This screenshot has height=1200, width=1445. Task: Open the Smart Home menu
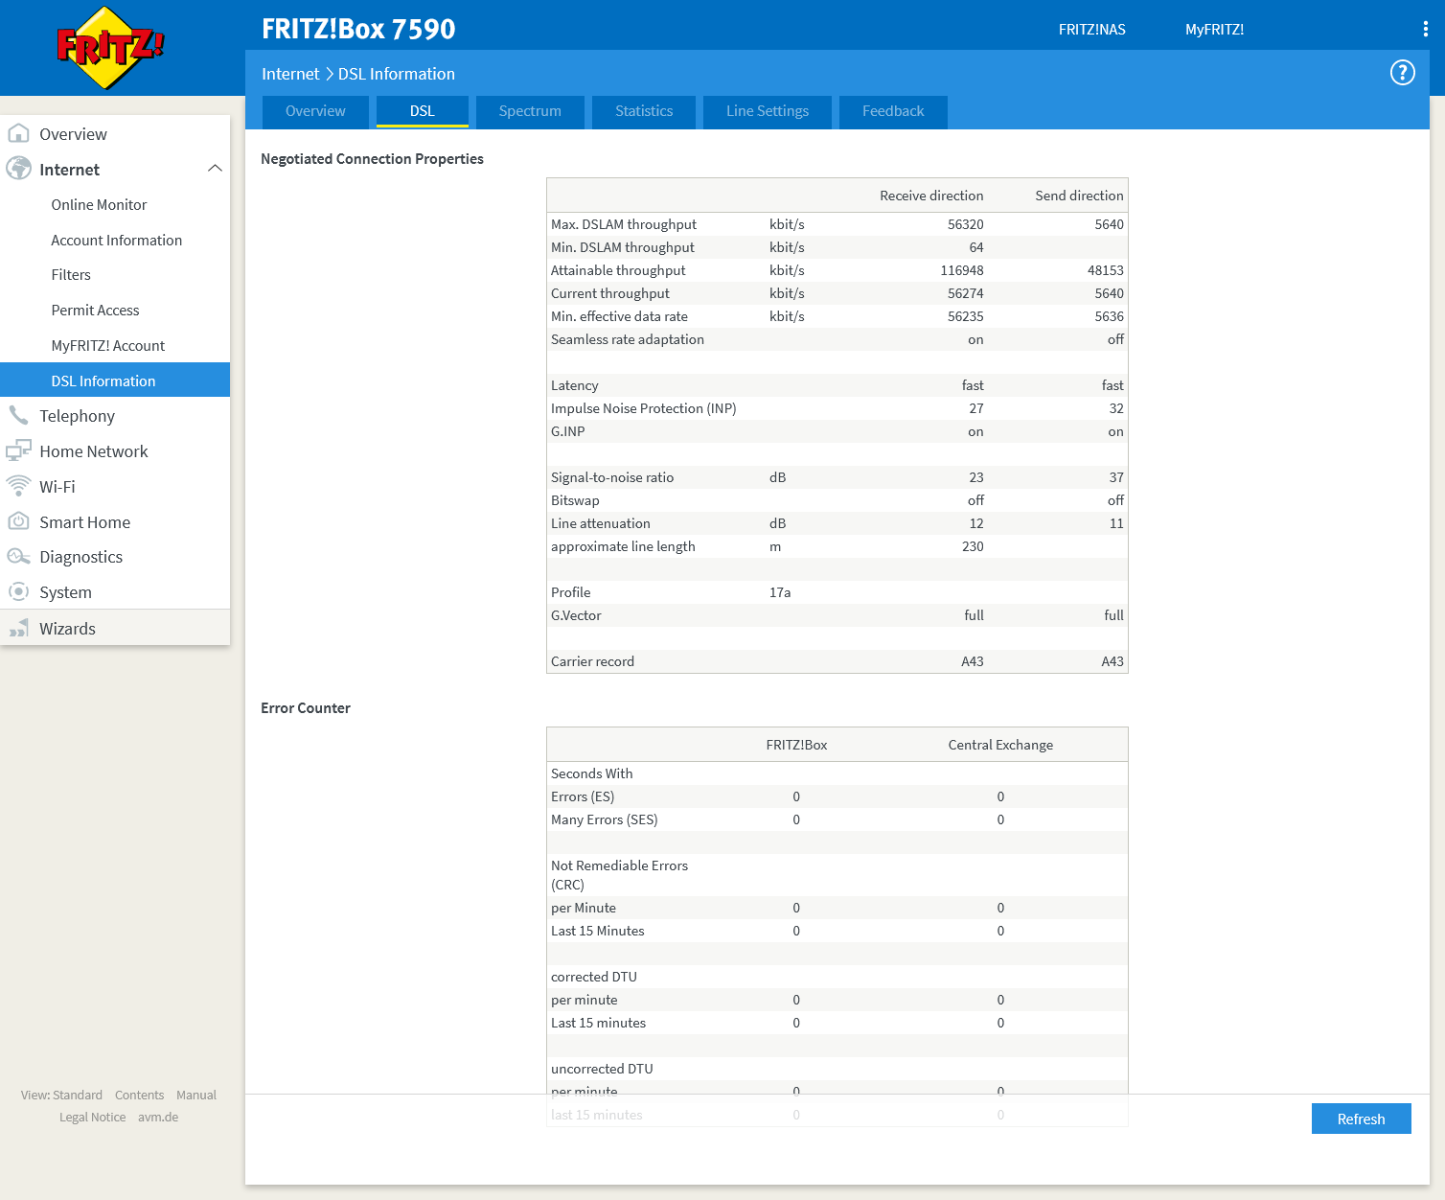pyautogui.click(x=115, y=521)
